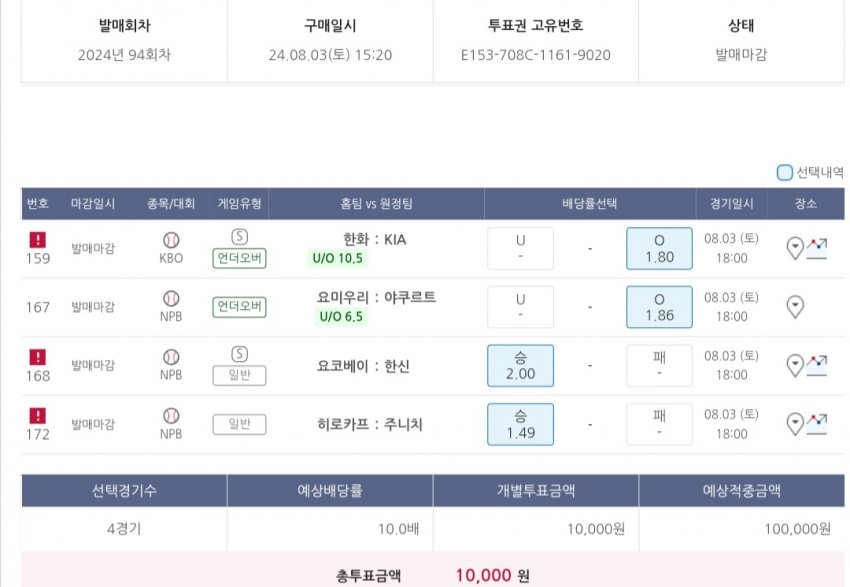Image resolution: width=850 pixels, height=587 pixels.
Task: Click the 한화 : KIA match title
Action: click(375, 240)
